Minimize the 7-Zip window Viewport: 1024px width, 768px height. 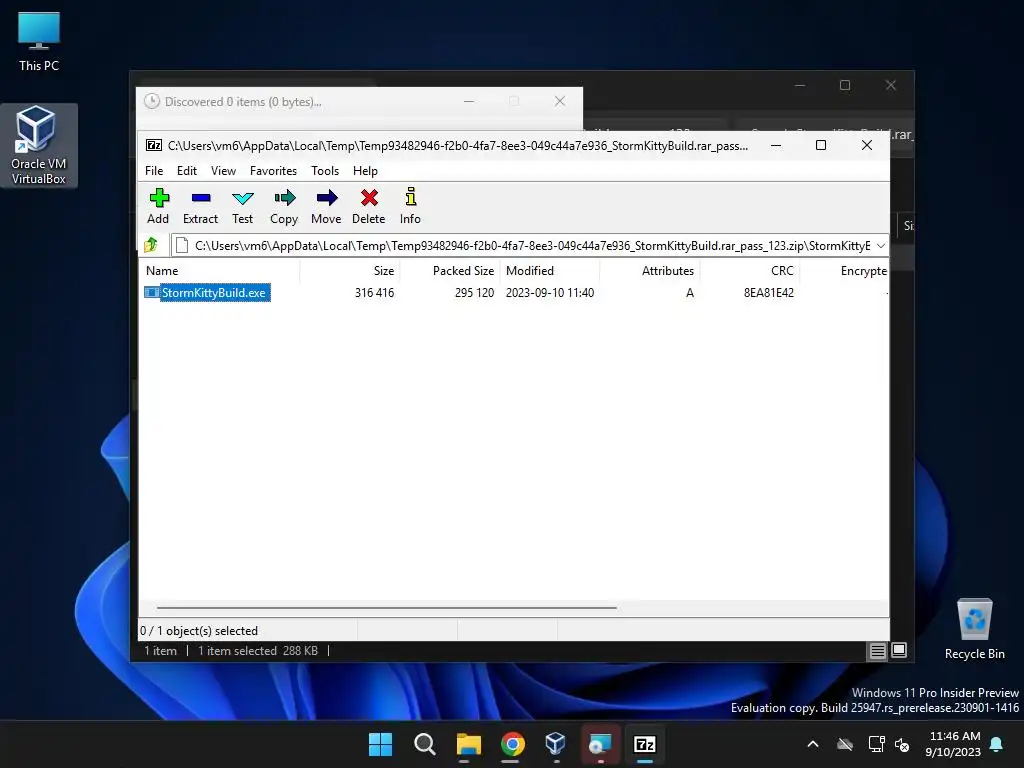776,145
